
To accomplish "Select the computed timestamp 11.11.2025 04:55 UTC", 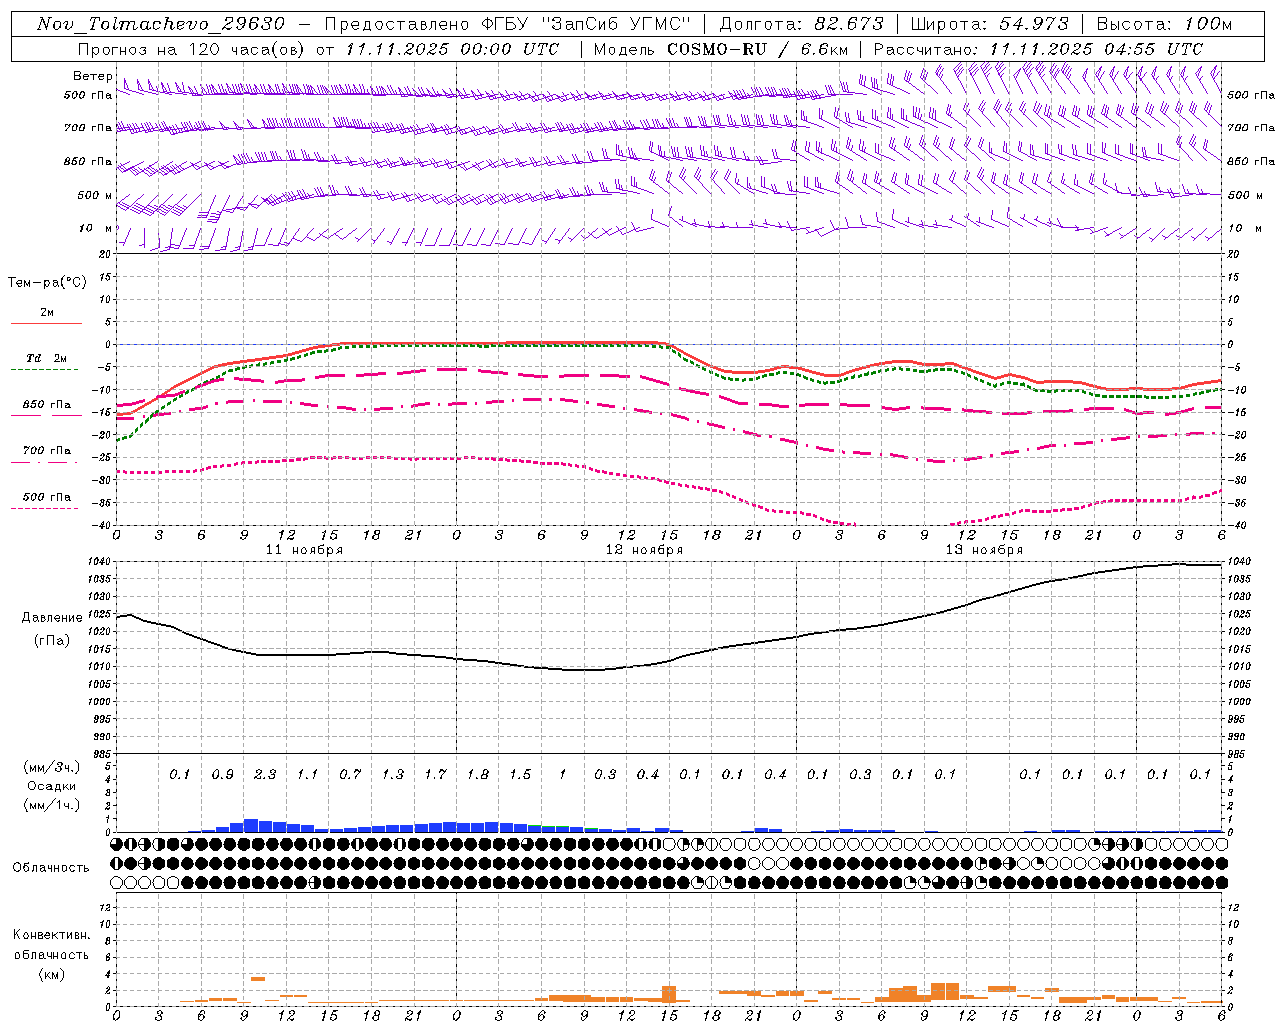I will tap(1096, 49).
